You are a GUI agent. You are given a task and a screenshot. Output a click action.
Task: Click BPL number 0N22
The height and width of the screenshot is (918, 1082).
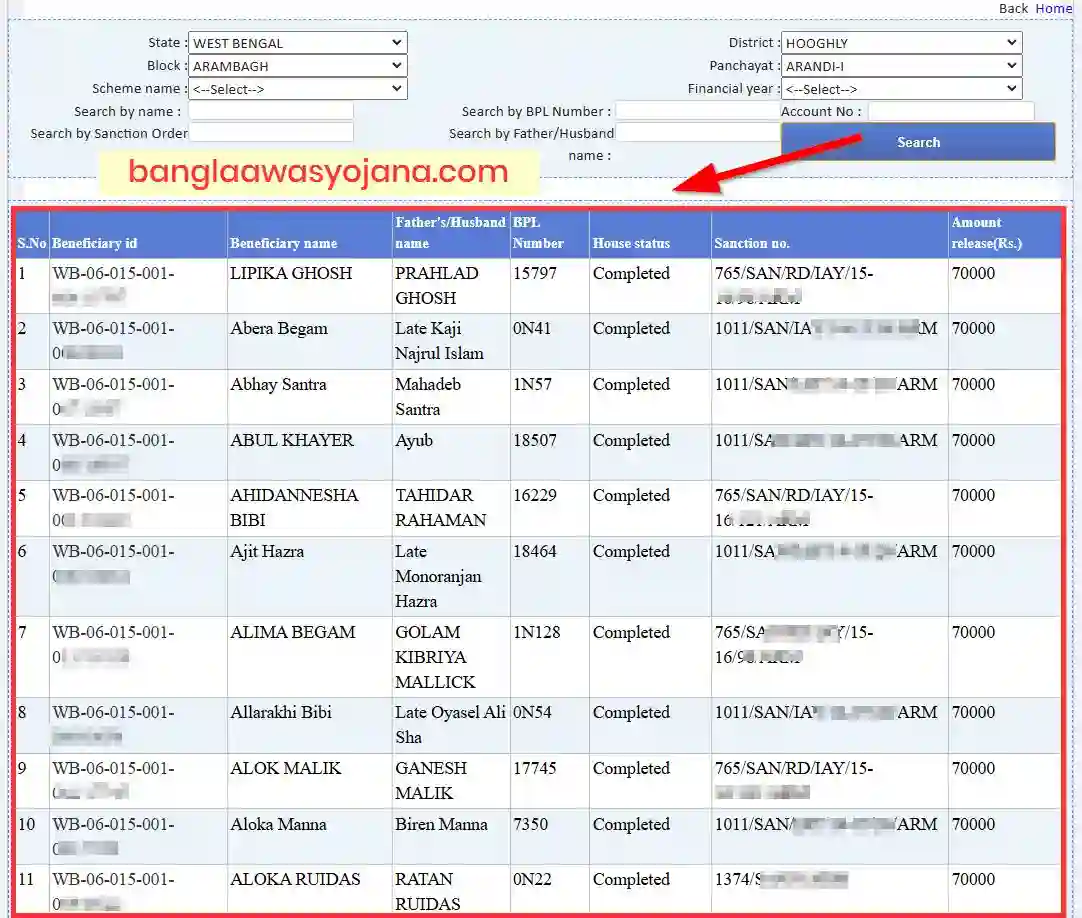(x=532, y=879)
